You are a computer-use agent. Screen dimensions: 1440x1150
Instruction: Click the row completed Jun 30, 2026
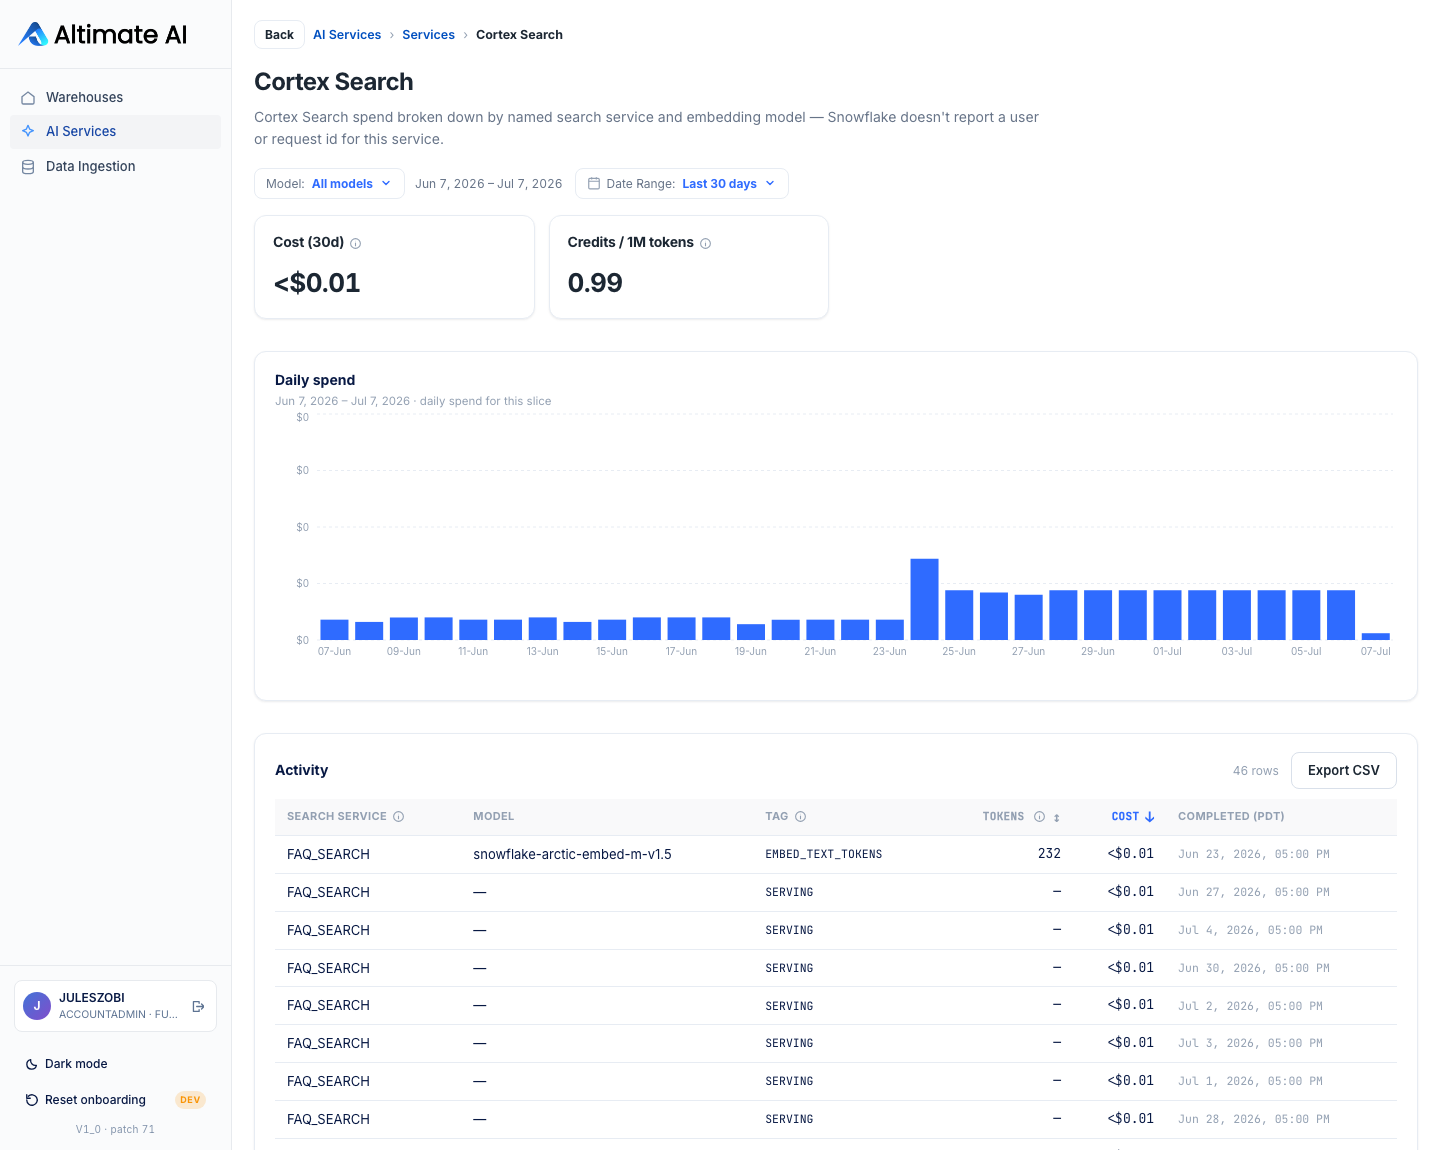point(835,968)
